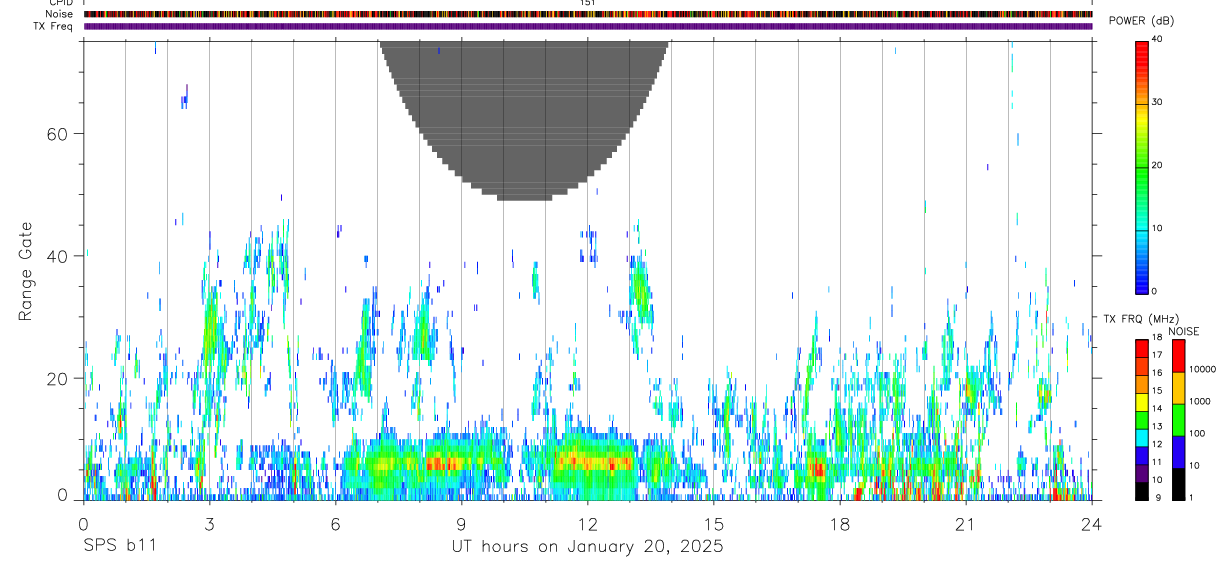Click the '1000' value in NOISE legend
Viewport: 1228px width, 567px height.
coord(1198,401)
